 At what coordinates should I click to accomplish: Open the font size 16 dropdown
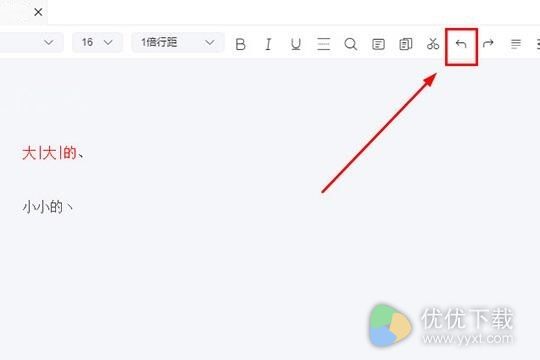[x=97, y=43]
